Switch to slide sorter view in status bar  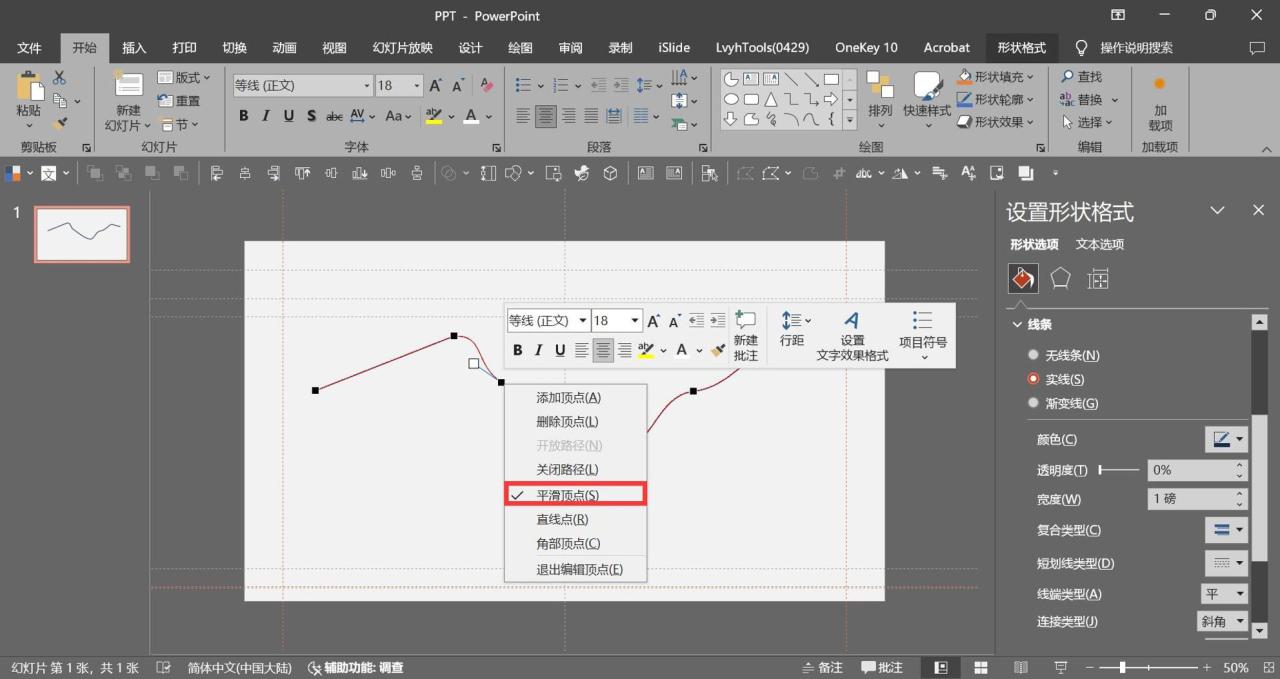pos(981,667)
